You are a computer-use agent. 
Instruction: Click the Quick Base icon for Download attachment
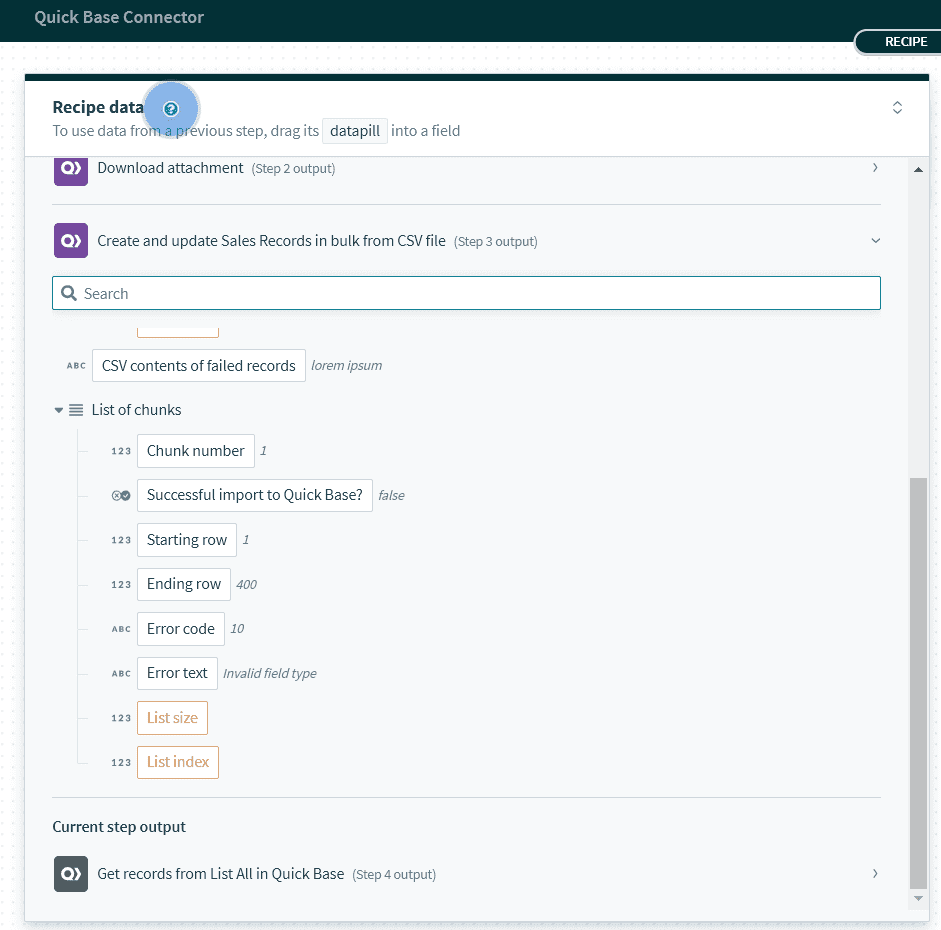[x=70, y=169]
